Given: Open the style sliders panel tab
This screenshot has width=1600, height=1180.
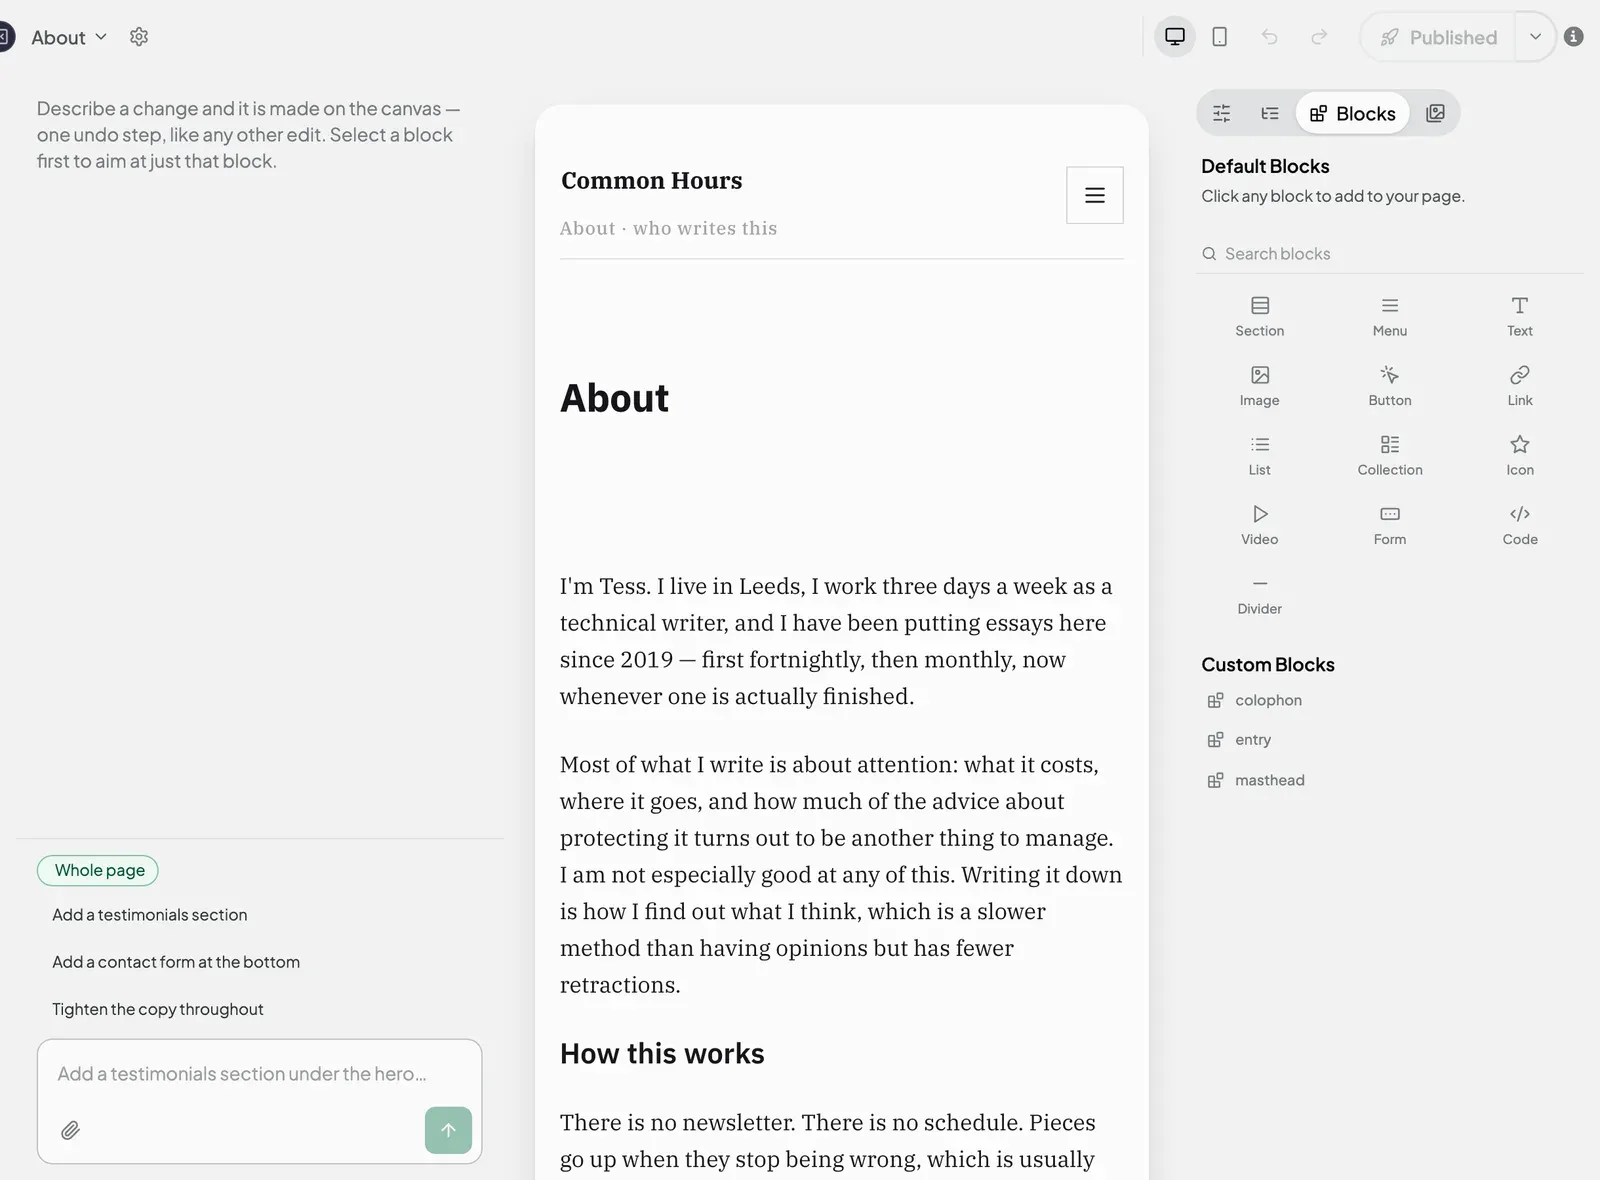Looking at the screenshot, I should (1222, 113).
